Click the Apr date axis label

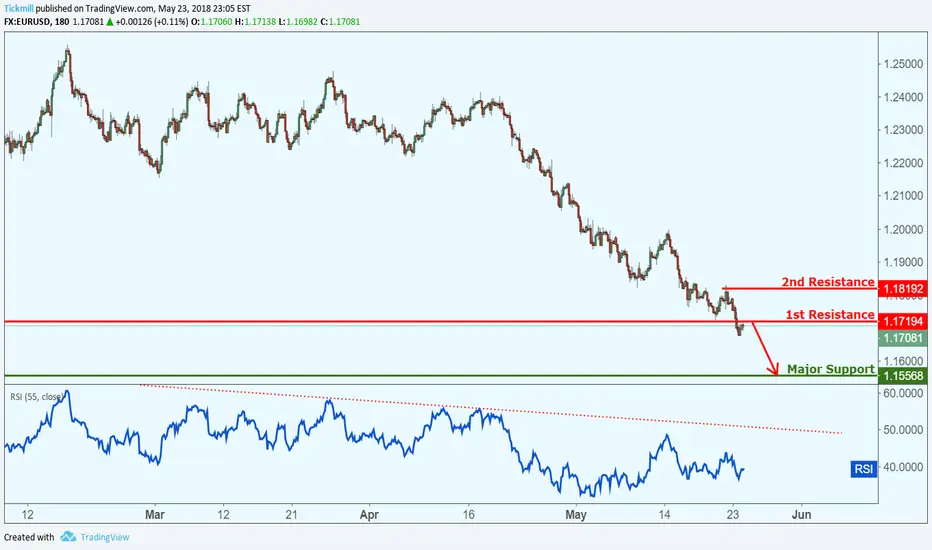[x=369, y=514]
